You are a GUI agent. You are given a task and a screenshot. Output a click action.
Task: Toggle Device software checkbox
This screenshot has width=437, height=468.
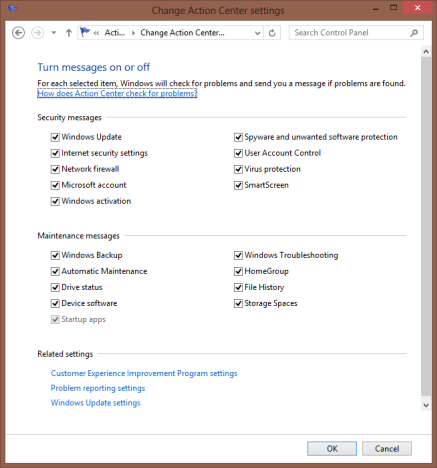pyautogui.click(x=55, y=303)
